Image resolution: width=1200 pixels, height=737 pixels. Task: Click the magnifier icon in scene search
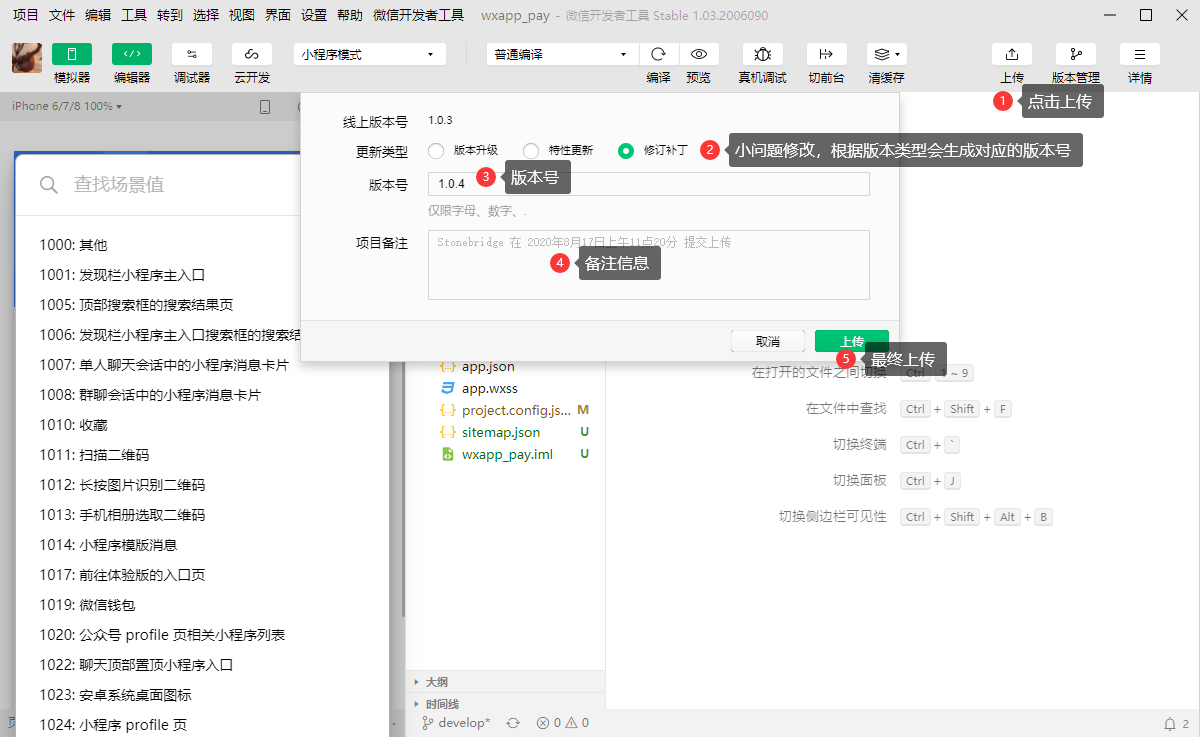(x=48, y=184)
